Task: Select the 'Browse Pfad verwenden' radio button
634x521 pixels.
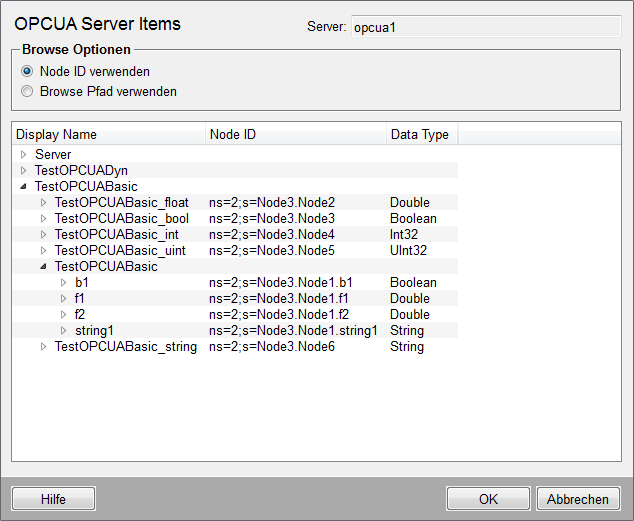Action: pos(27,91)
